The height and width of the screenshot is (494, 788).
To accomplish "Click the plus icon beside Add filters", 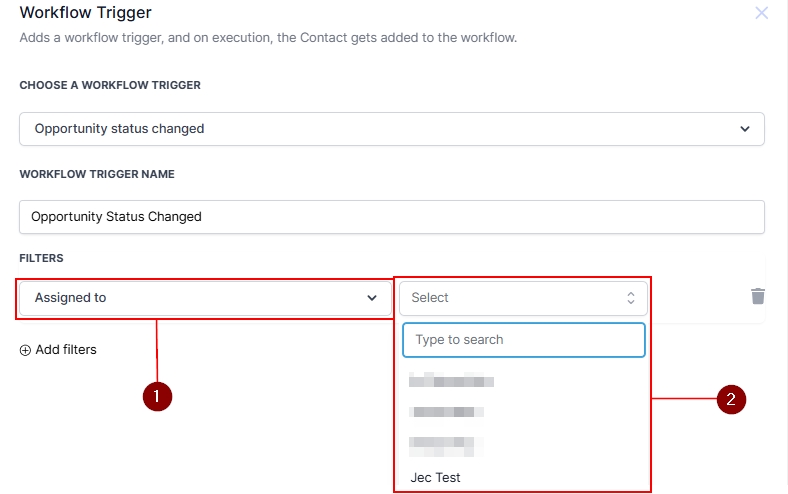I will point(25,350).
